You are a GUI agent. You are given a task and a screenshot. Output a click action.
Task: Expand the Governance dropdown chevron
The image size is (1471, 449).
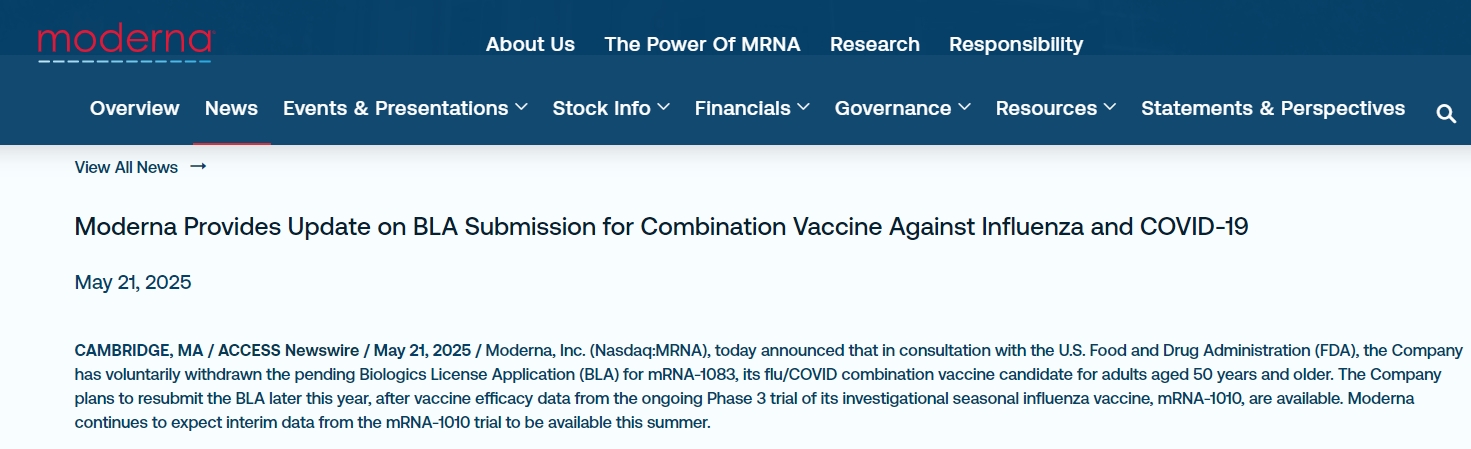pos(964,107)
